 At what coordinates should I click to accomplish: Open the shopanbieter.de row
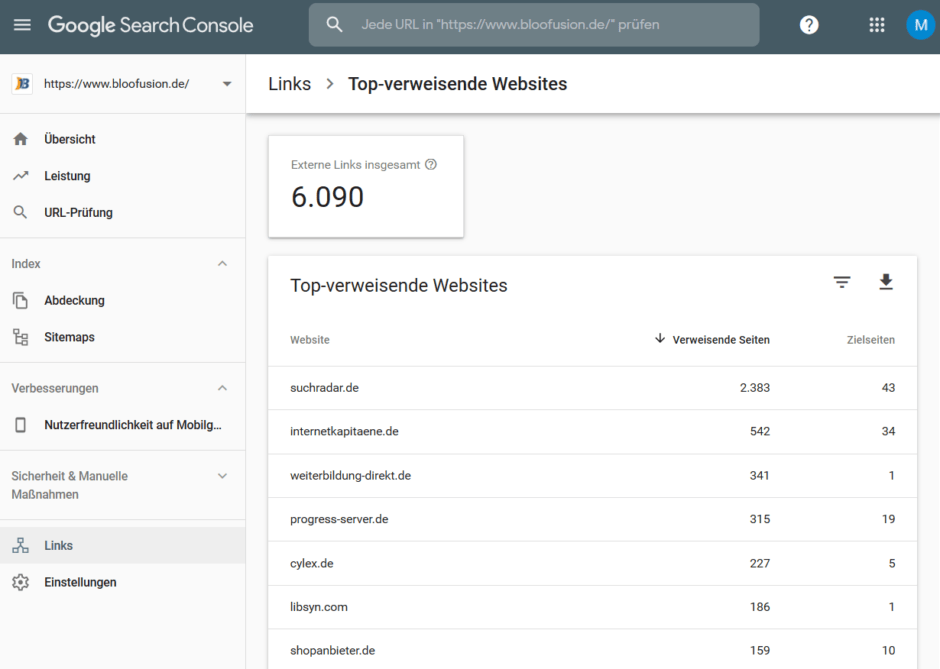point(592,650)
